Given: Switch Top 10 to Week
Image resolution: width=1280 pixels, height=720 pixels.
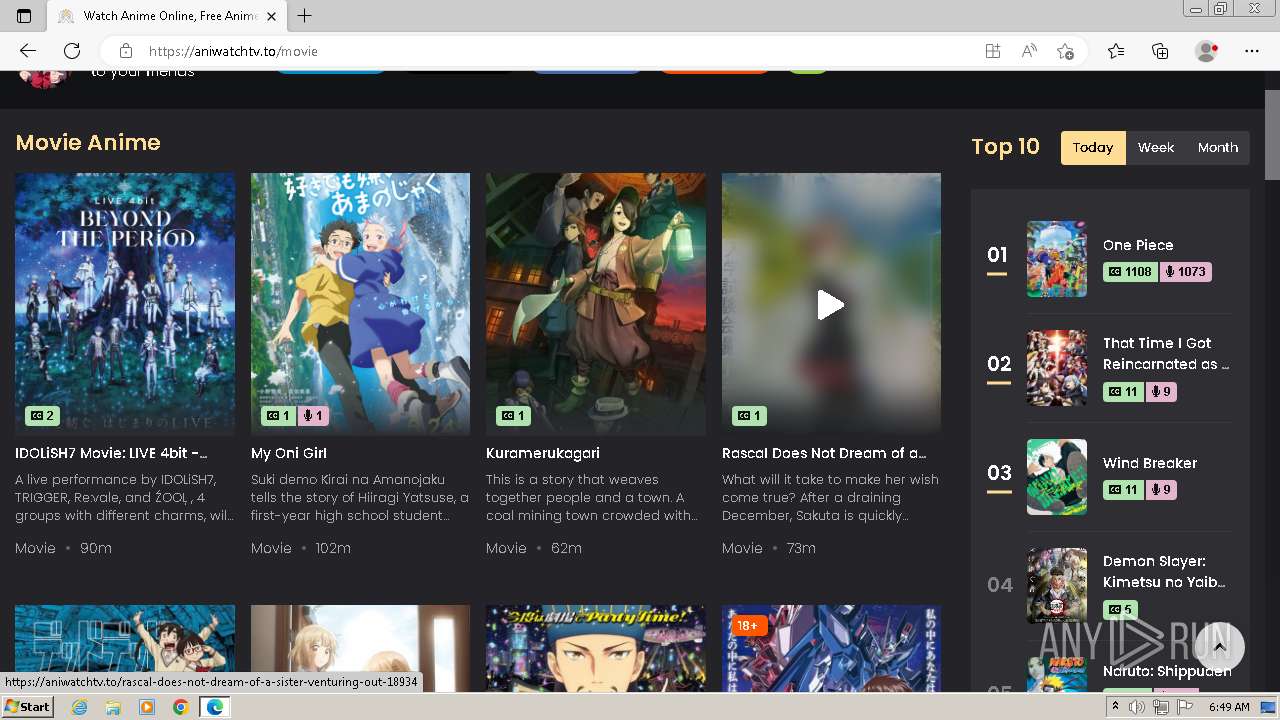Looking at the screenshot, I should (1156, 147).
